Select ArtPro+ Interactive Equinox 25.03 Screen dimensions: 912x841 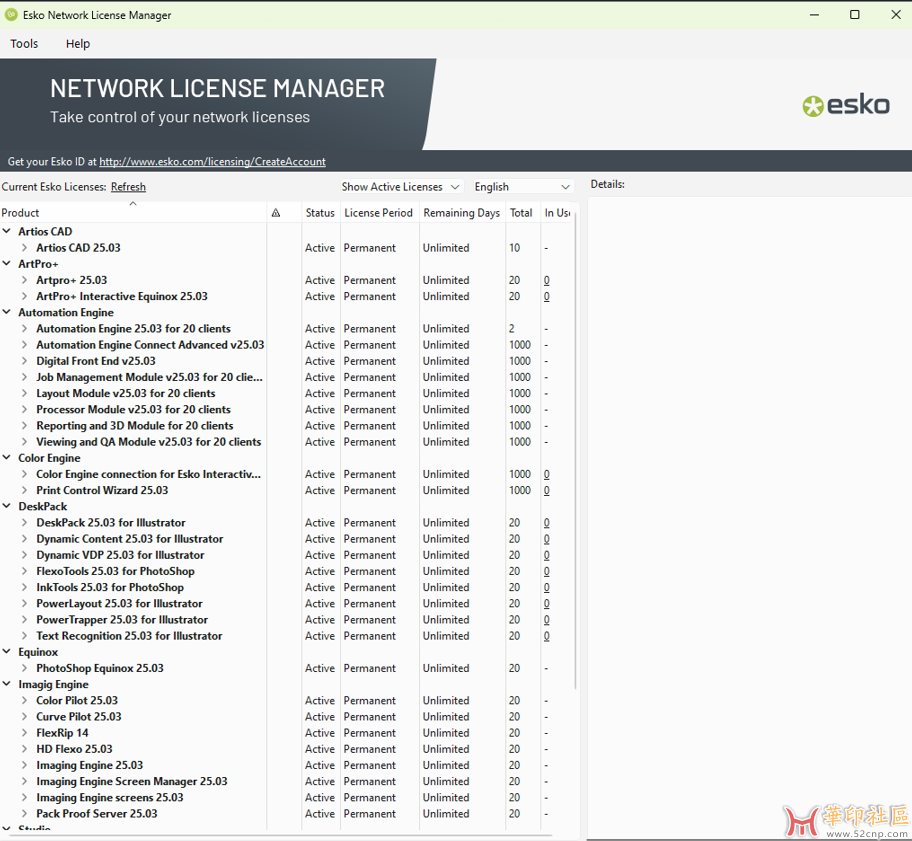[x=122, y=297]
